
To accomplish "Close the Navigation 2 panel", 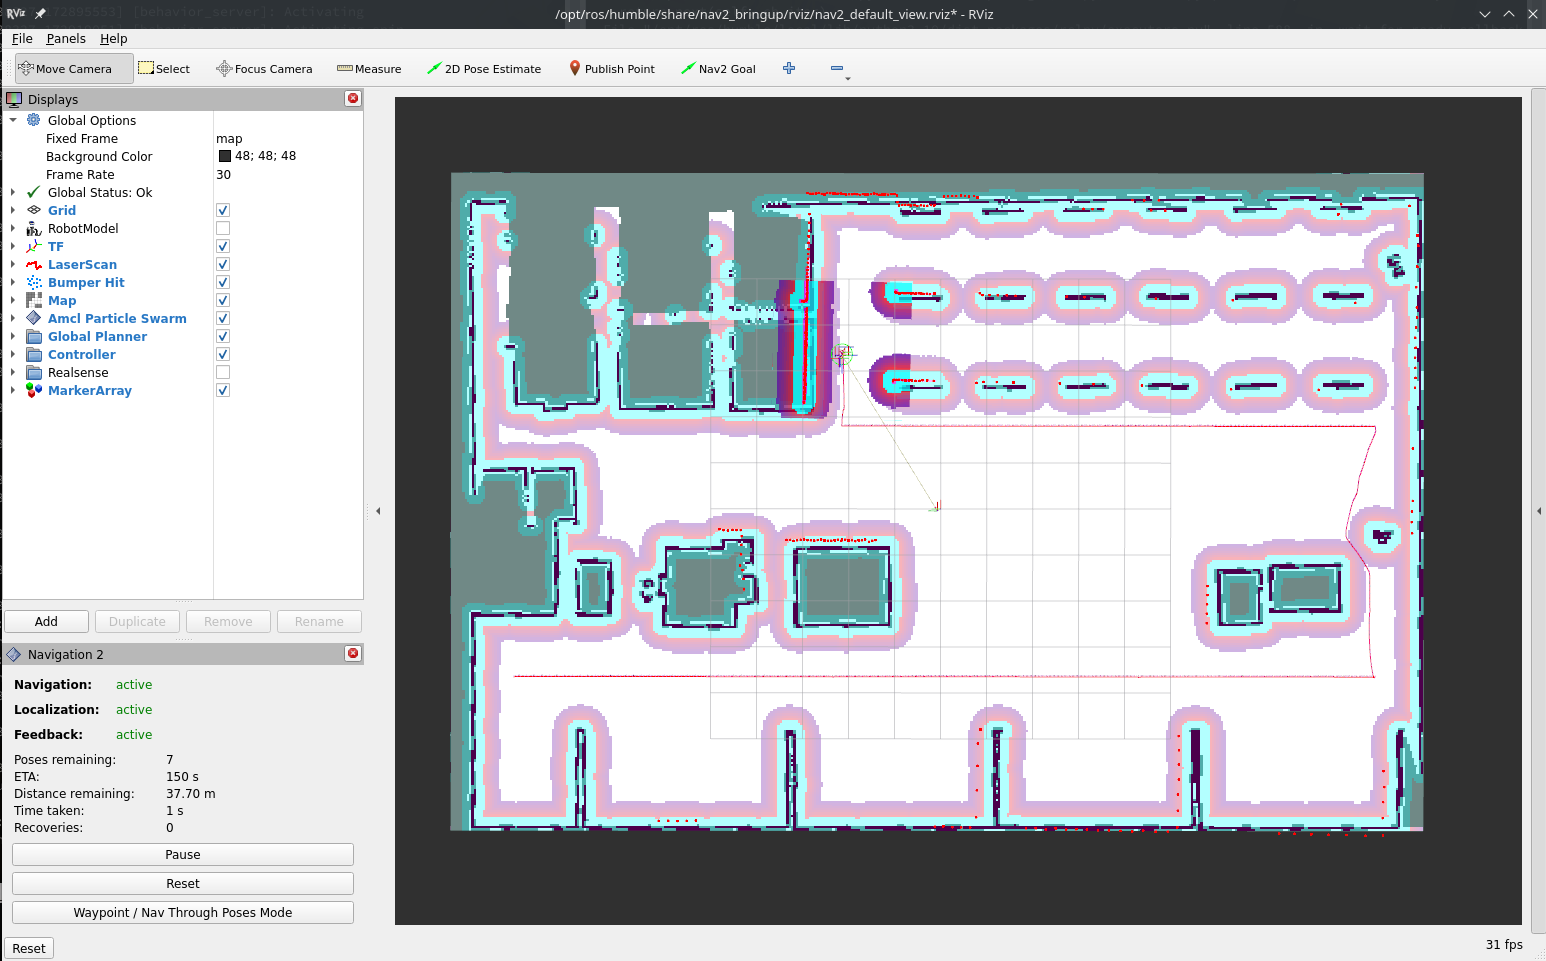I will 353,653.
